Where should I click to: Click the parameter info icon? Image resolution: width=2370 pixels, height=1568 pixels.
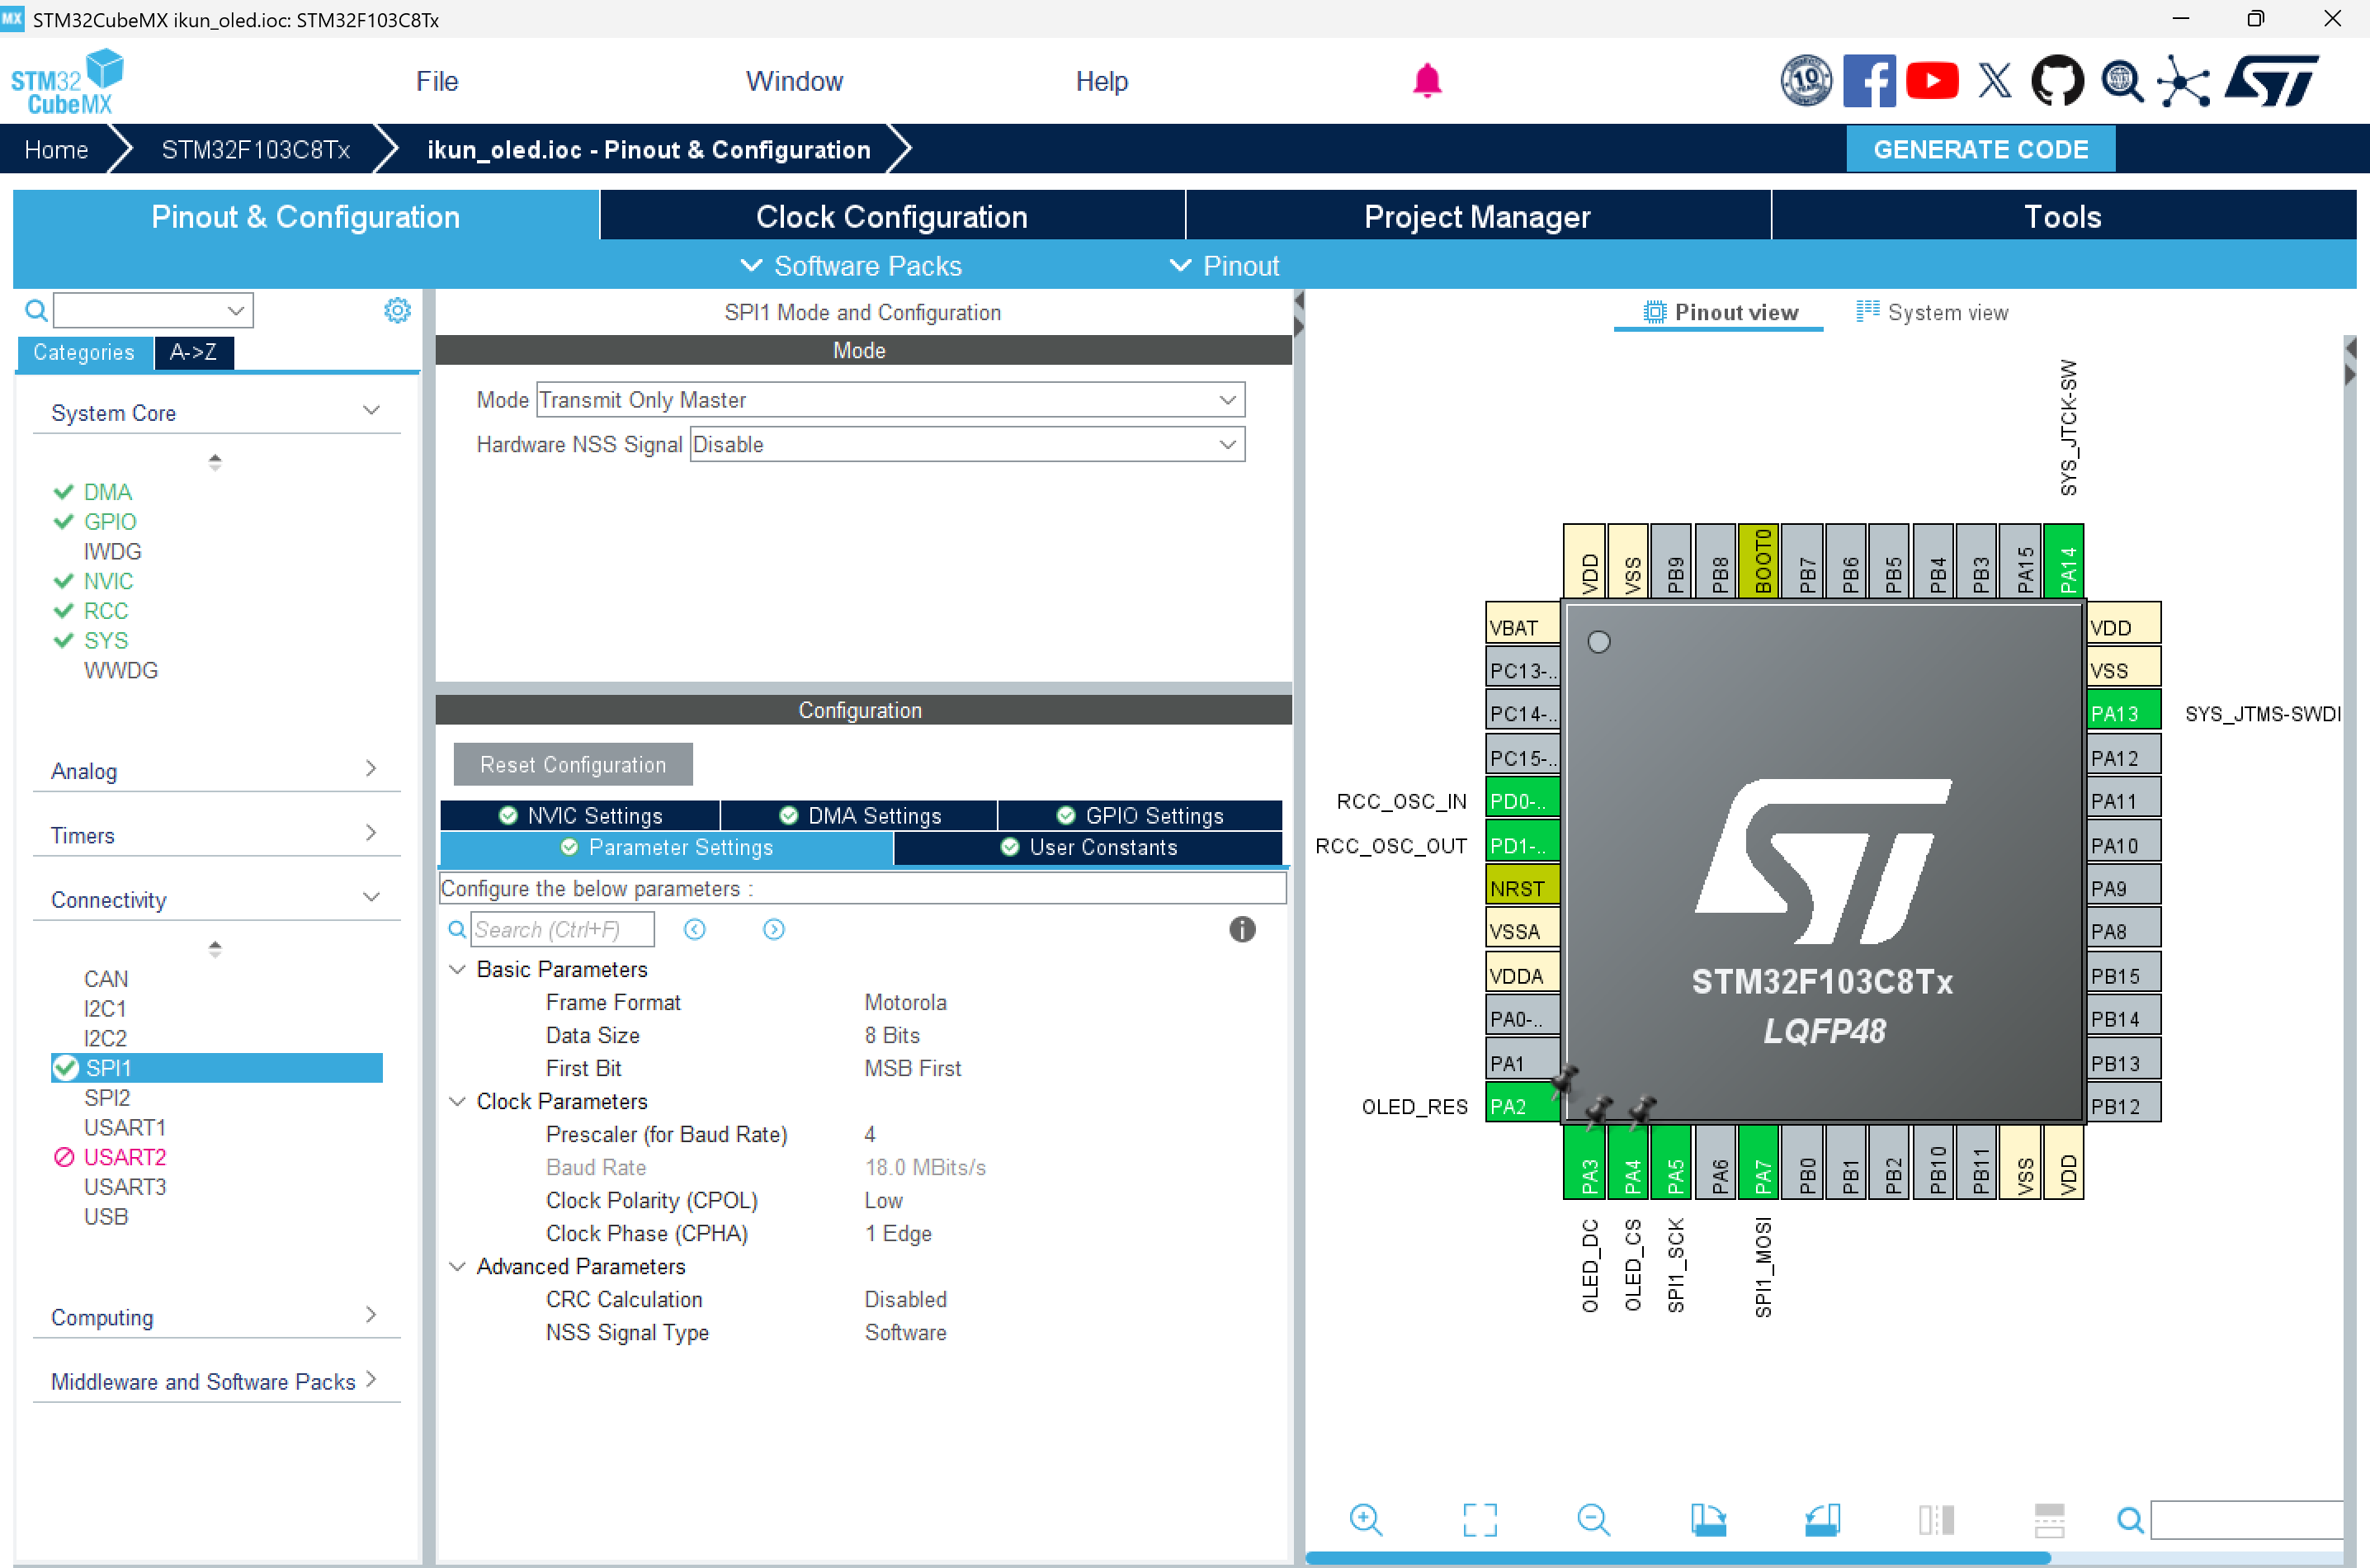[x=1241, y=929]
